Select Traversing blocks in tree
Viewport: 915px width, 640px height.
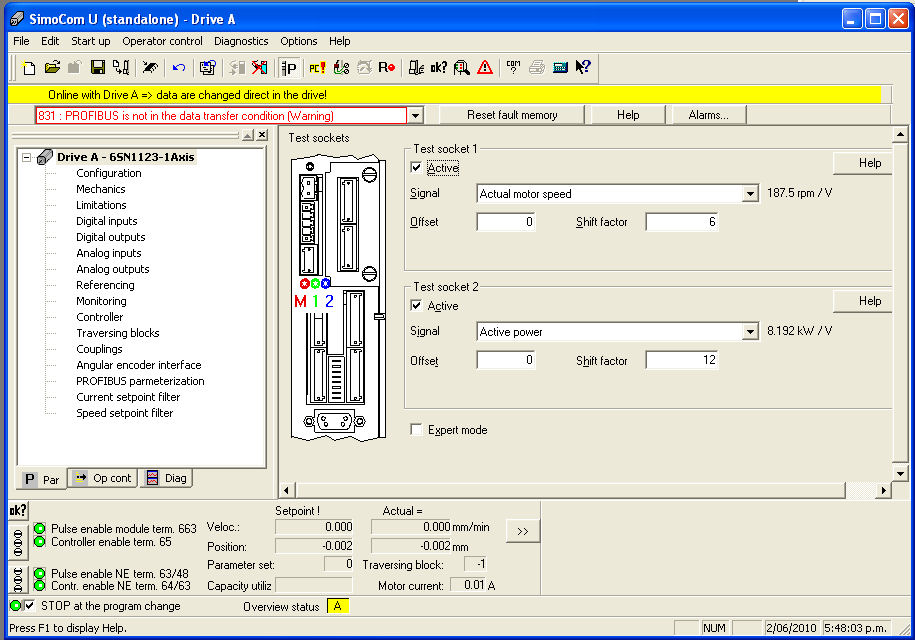(117, 333)
